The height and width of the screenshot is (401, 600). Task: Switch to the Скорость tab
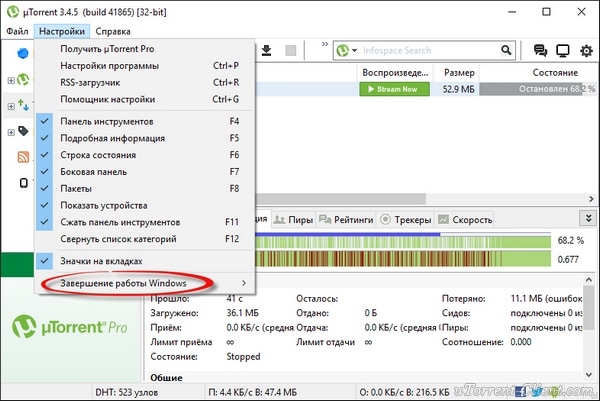coord(465,220)
